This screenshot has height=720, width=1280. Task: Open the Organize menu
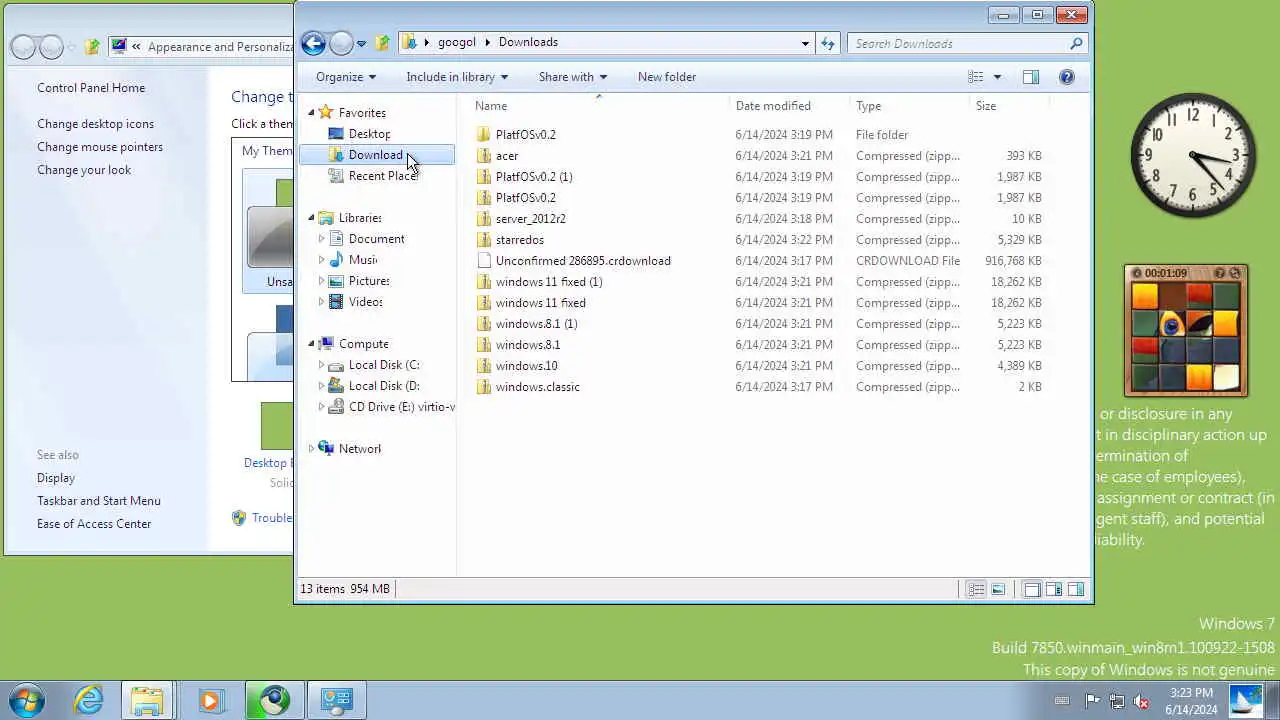(346, 77)
